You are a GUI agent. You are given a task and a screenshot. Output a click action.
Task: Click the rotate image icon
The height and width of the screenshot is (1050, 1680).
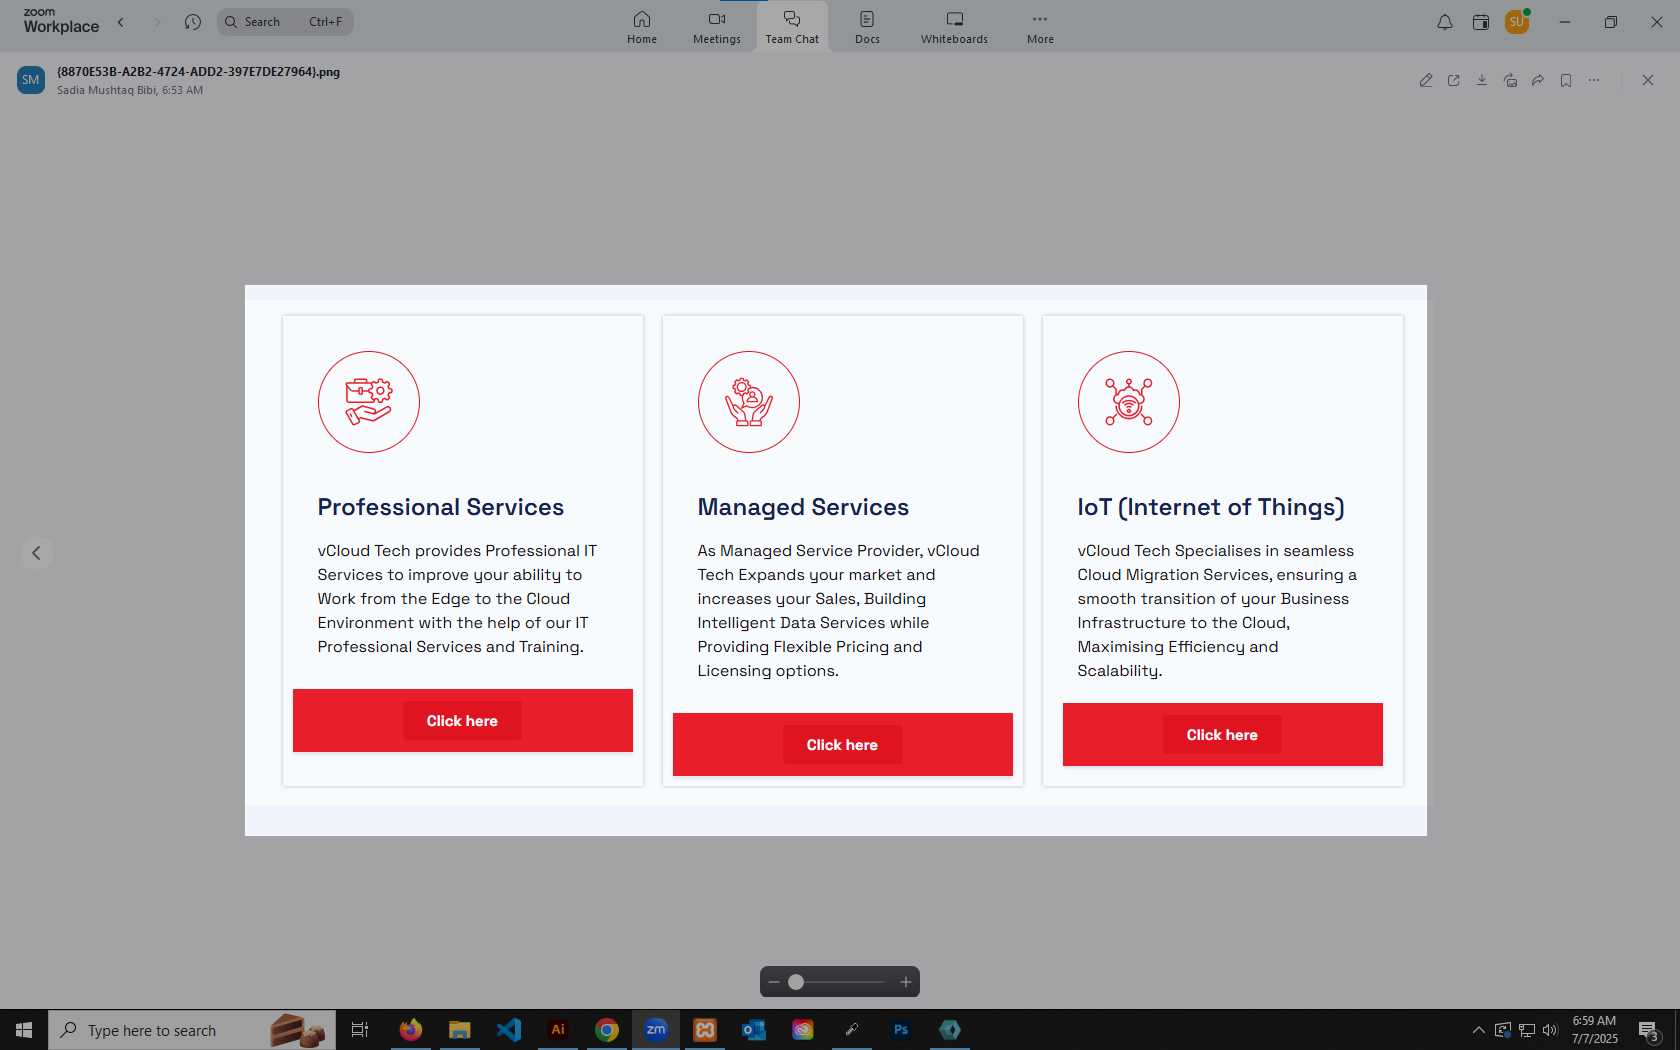1510,80
